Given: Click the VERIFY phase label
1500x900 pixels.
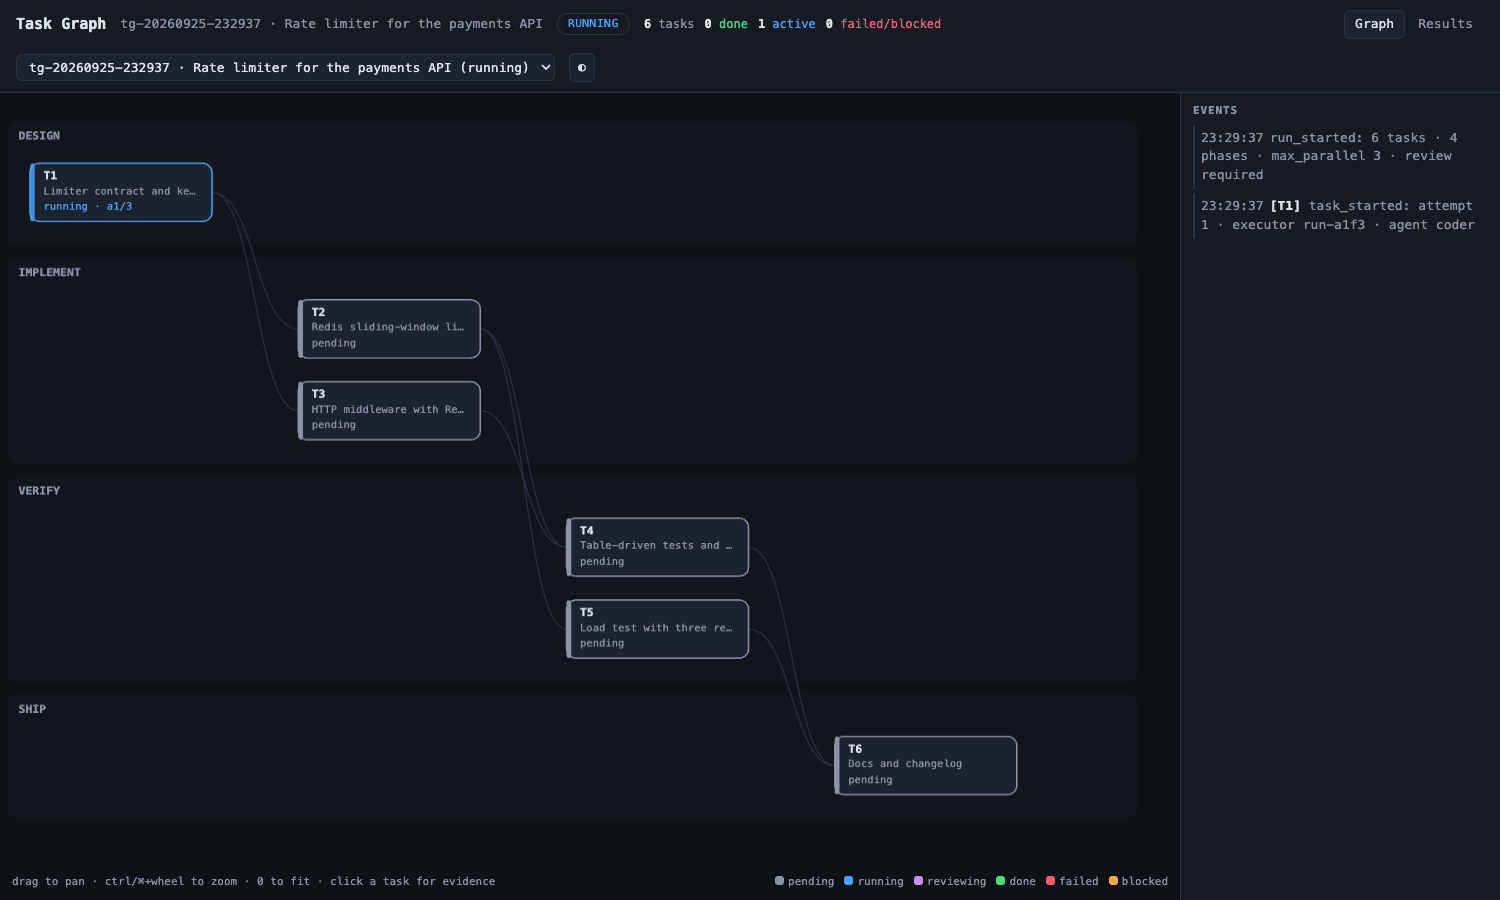Looking at the screenshot, I should [x=39, y=491].
